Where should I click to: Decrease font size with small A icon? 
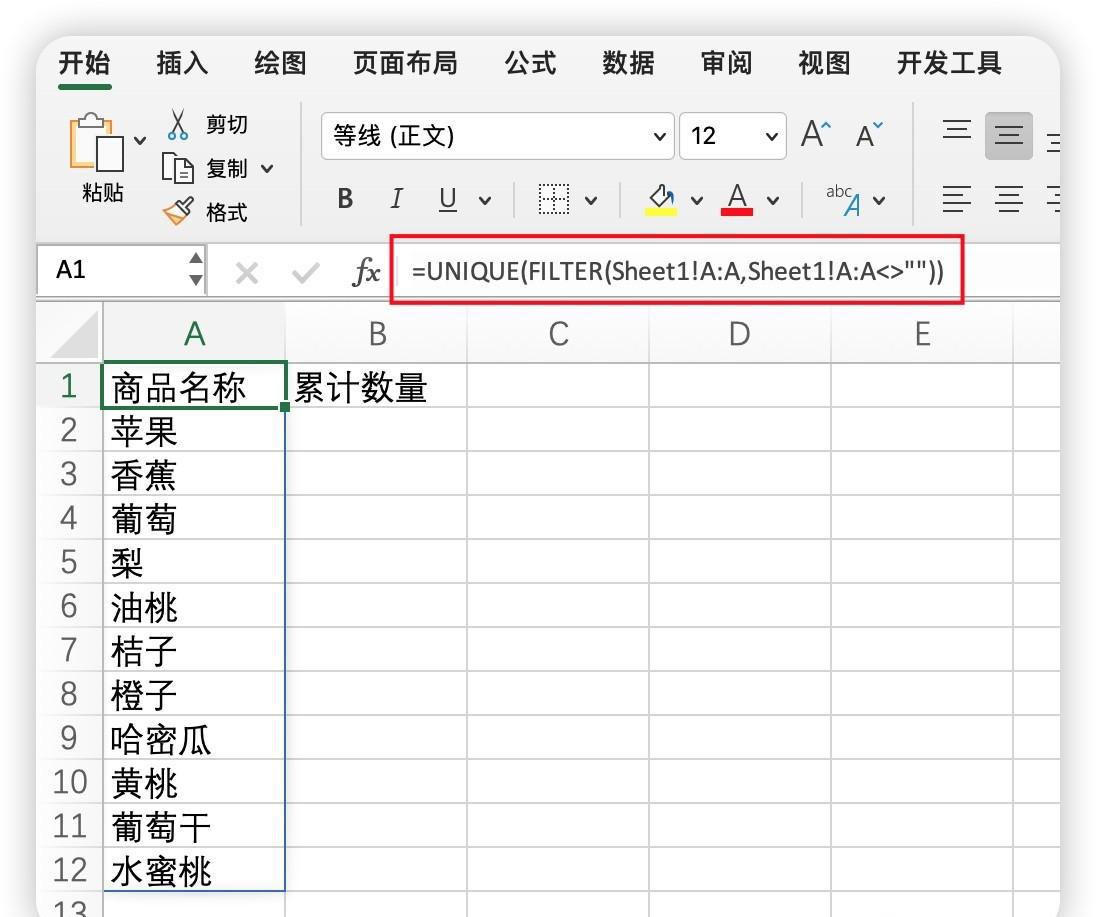tap(869, 134)
